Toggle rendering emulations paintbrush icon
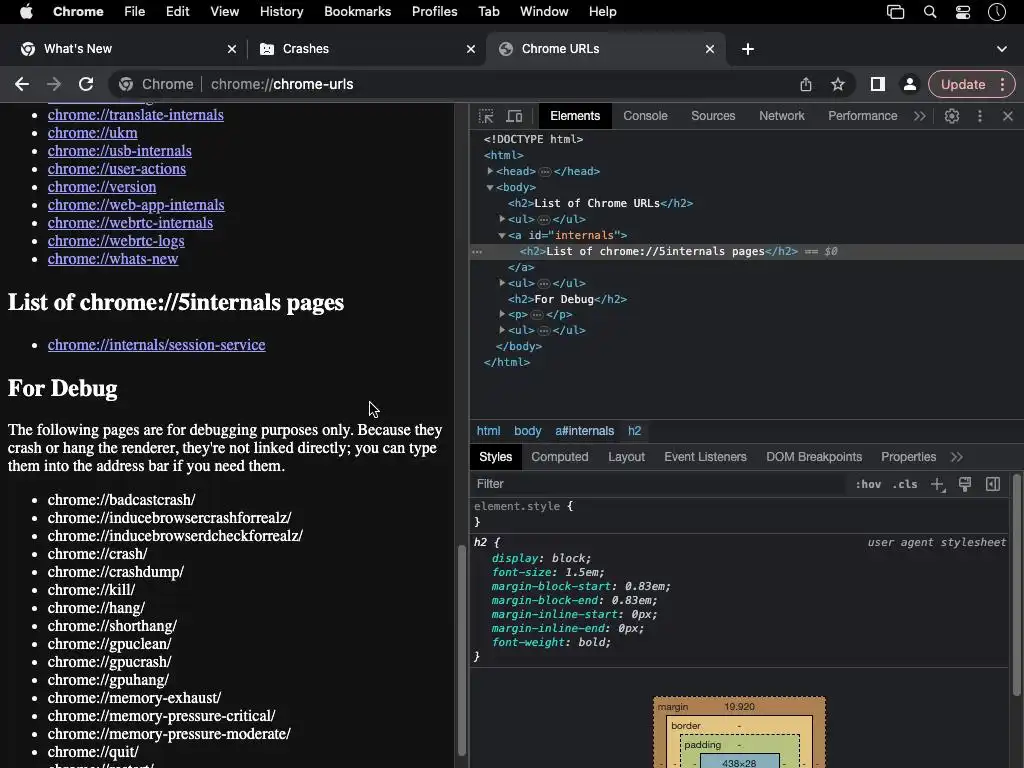 pyautogui.click(x=965, y=484)
